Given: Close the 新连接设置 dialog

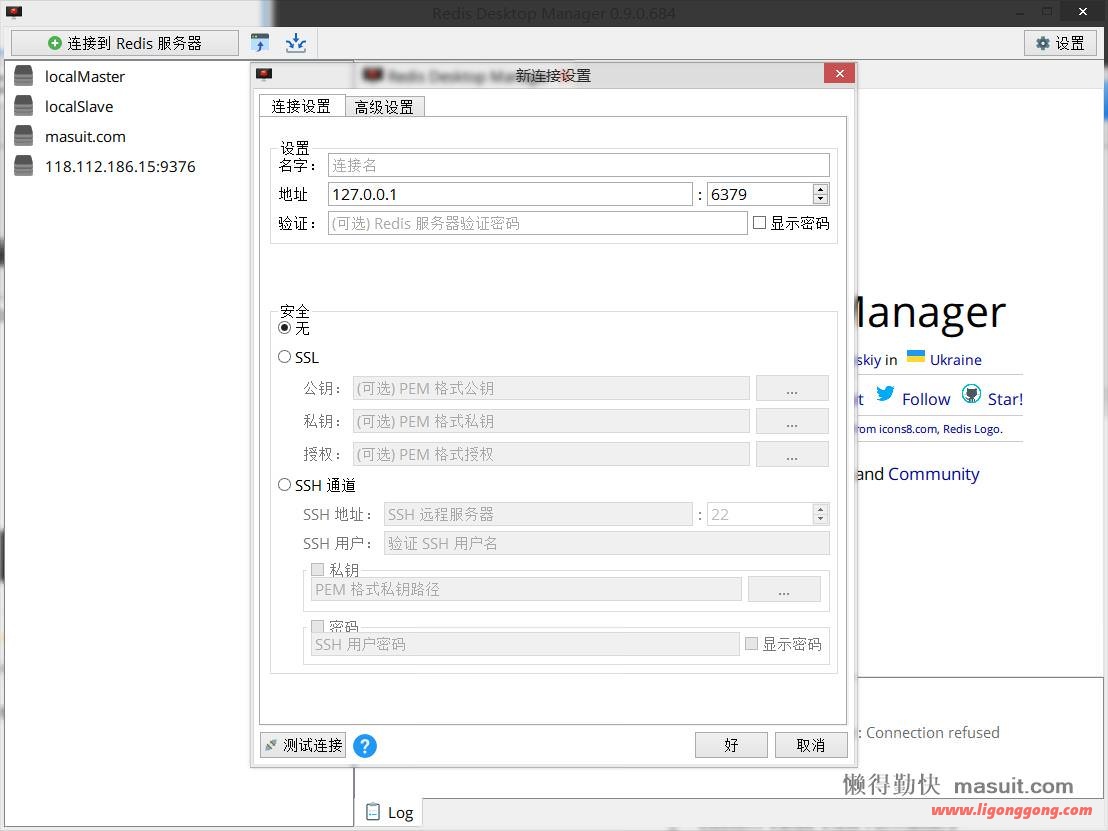Looking at the screenshot, I should click(x=839, y=73).
